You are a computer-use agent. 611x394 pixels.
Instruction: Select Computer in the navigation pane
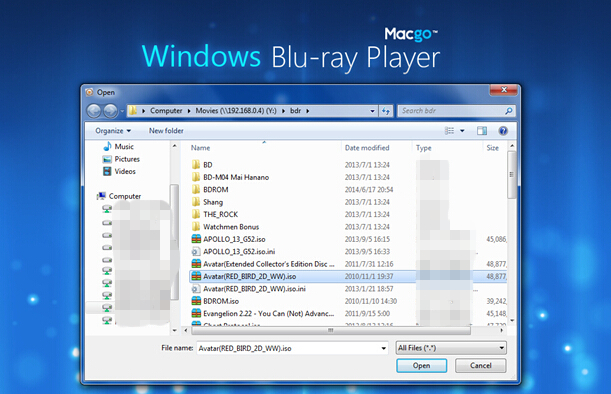(x=125, y=196)
